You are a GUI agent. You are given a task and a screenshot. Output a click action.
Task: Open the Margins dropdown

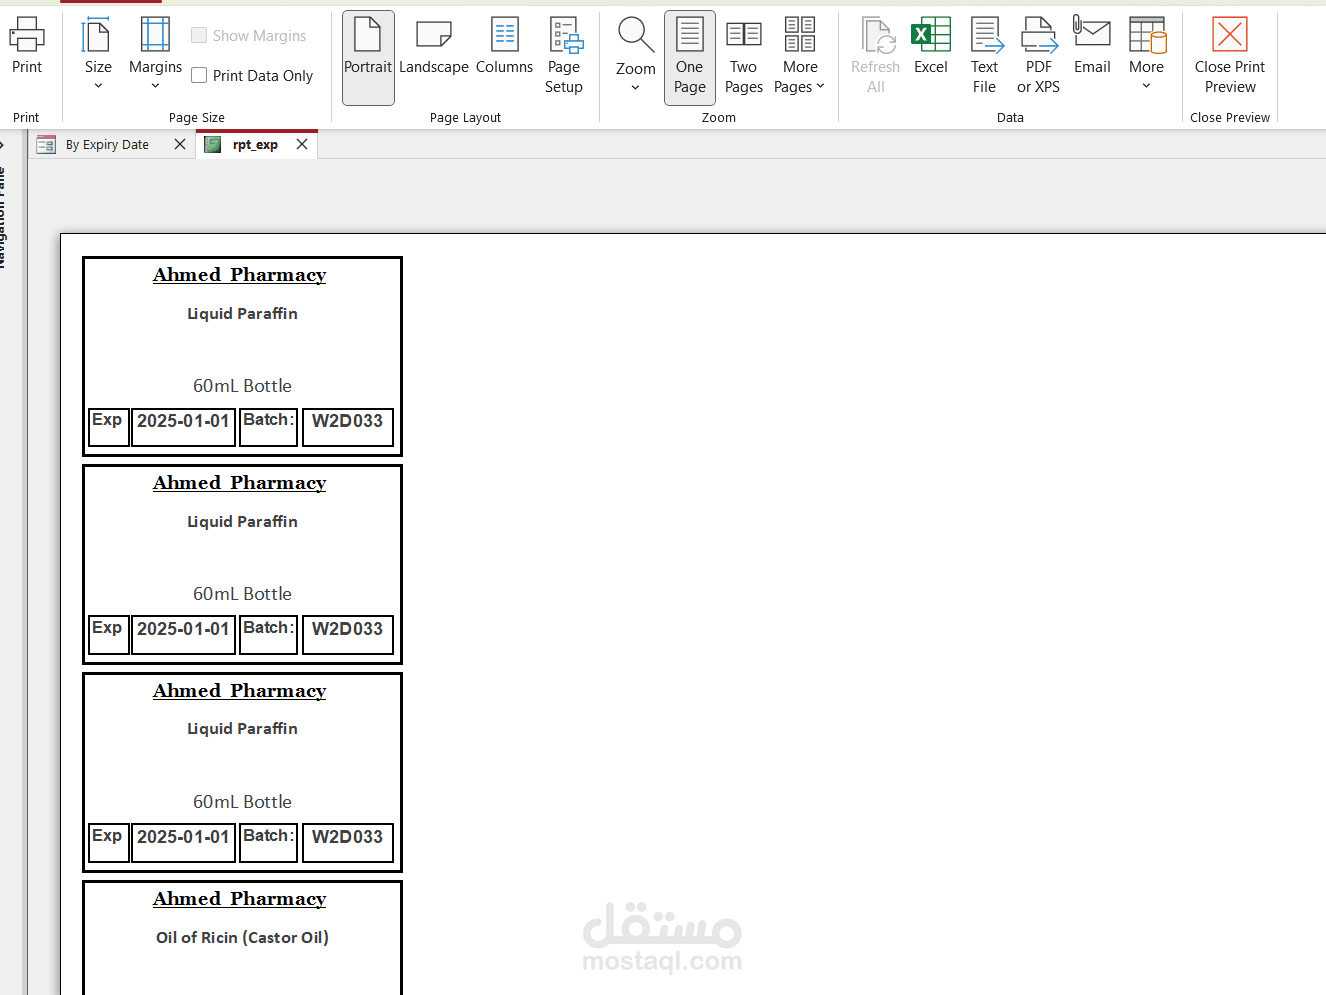click(x=155, y=55)
